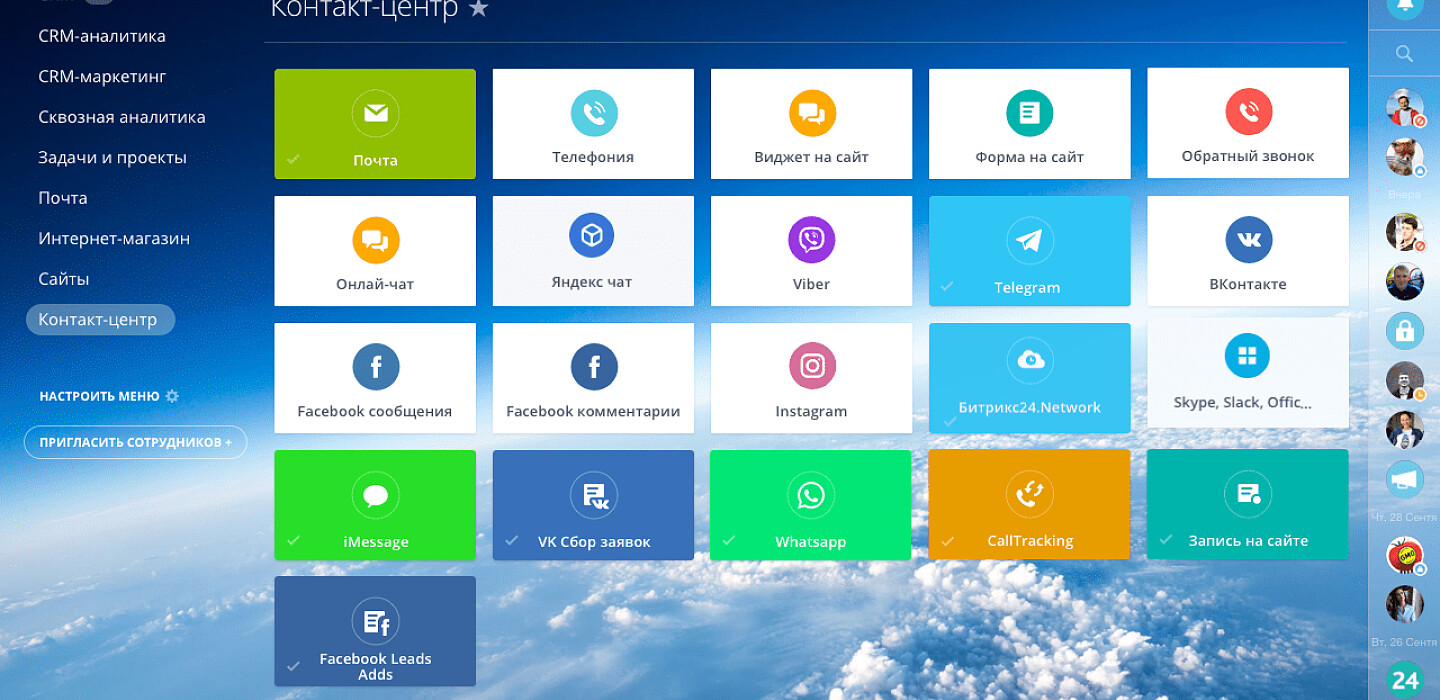Click the round 24 button in the sidebar
This screenshot has height=700, width=1440.
click(x=1405, y=681)
